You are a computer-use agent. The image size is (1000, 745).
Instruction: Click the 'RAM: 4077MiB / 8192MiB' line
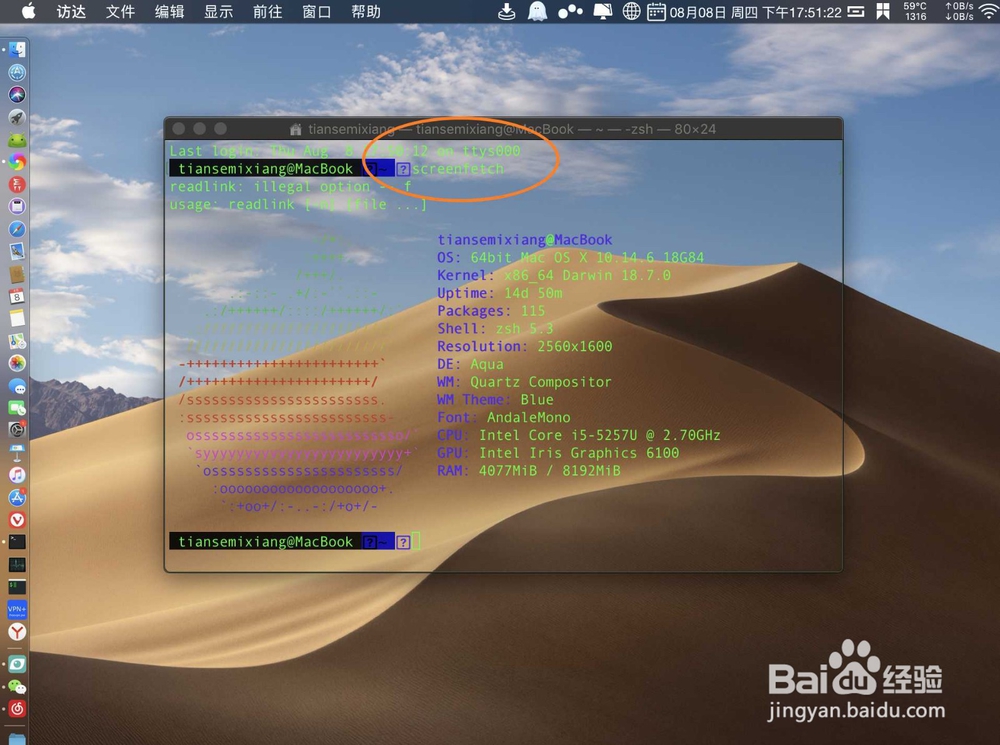[x=529, y=471]
